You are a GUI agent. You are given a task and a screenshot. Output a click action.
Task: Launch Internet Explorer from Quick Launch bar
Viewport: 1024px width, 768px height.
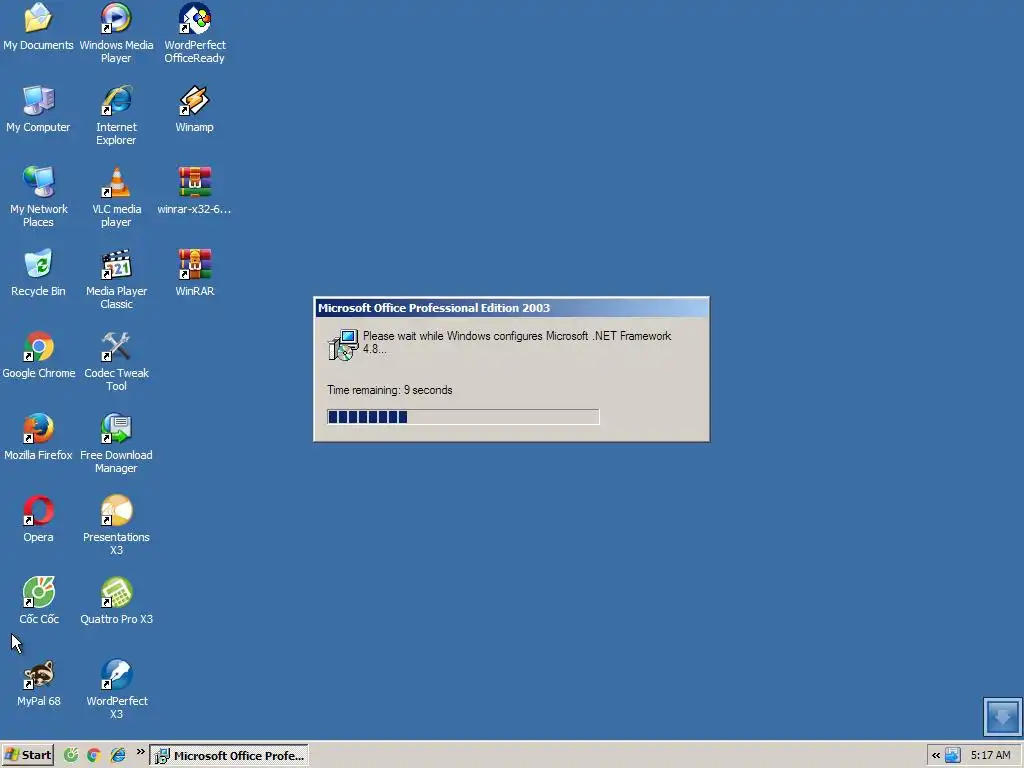pos(118,755)
